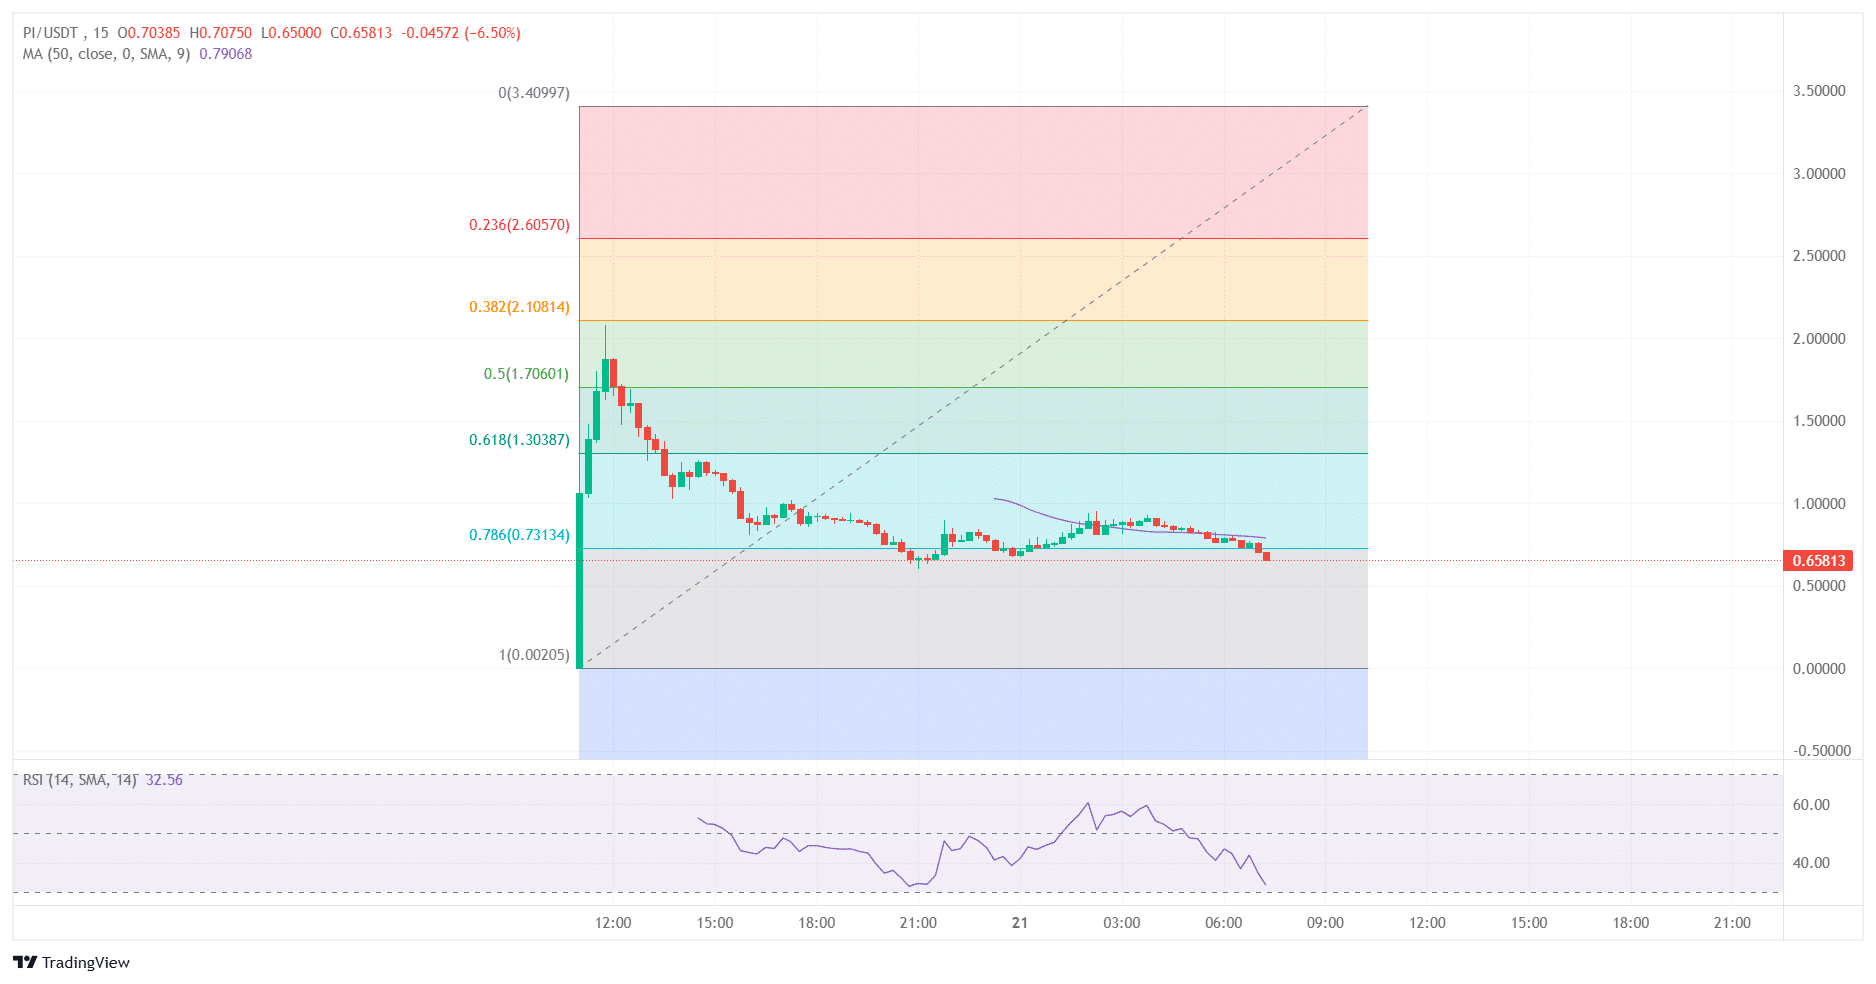1876x984 pixels.
Task: Click the RSI (14, SMA, 14) indicator legend
Action: coord(79,780)
